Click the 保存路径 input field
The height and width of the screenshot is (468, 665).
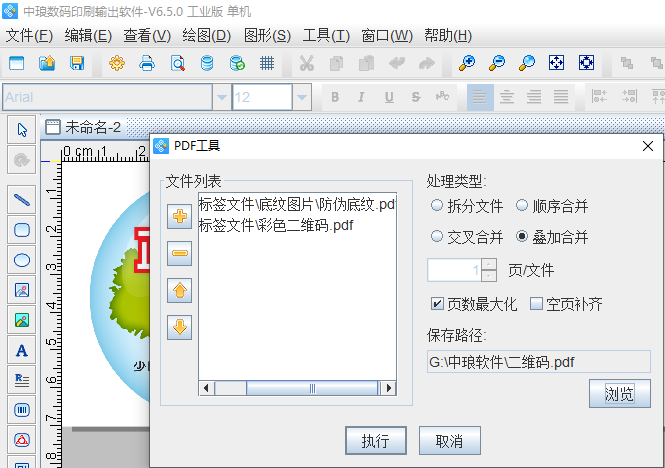(538, 361)
